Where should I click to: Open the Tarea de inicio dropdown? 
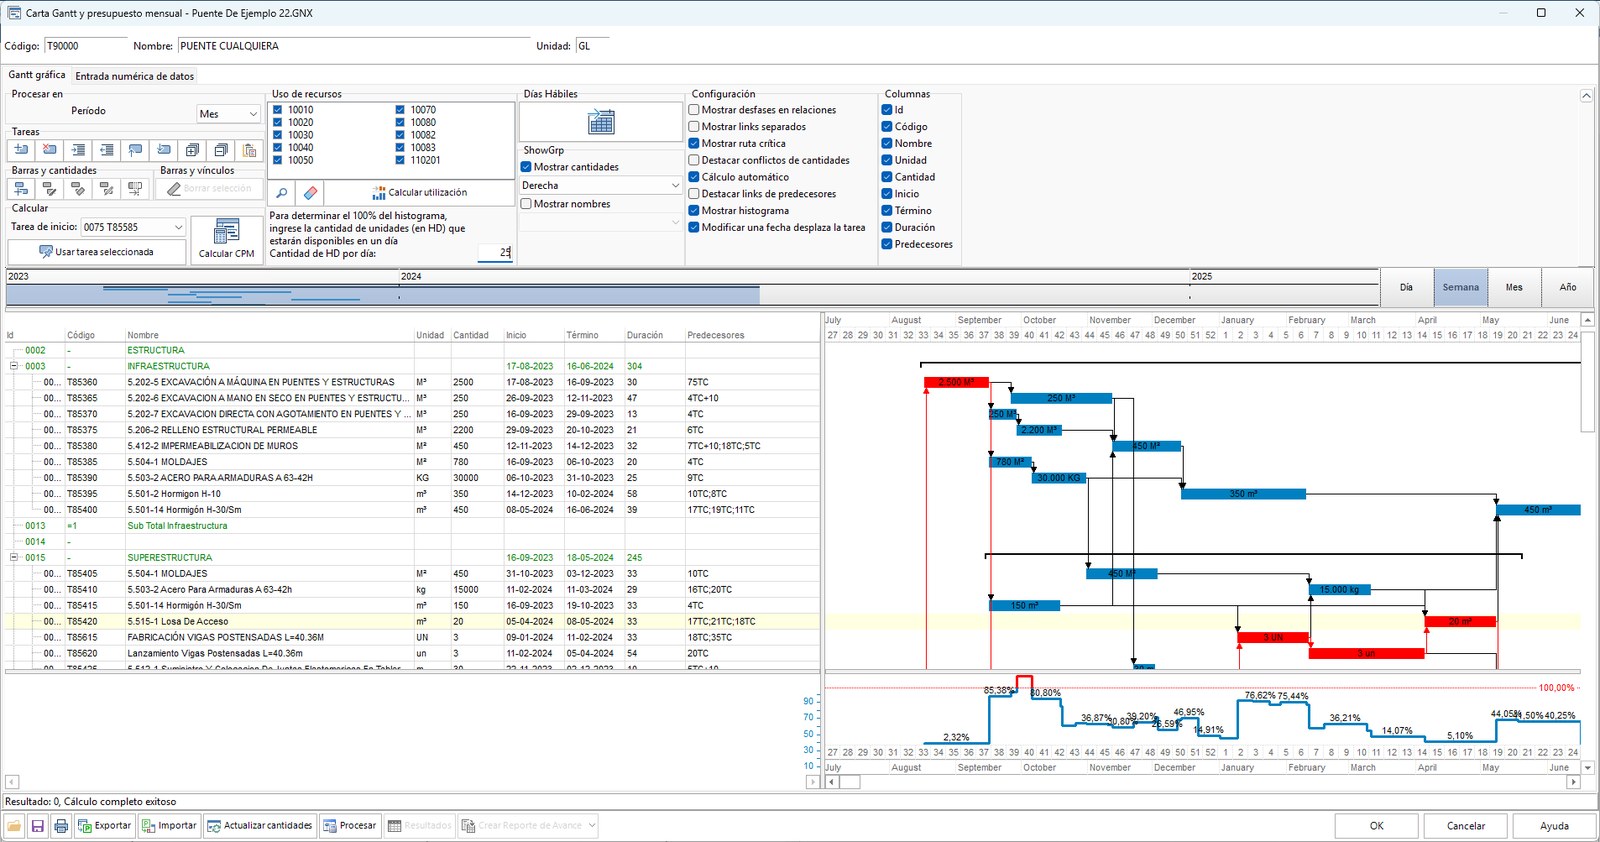click(x=133, y=227)
